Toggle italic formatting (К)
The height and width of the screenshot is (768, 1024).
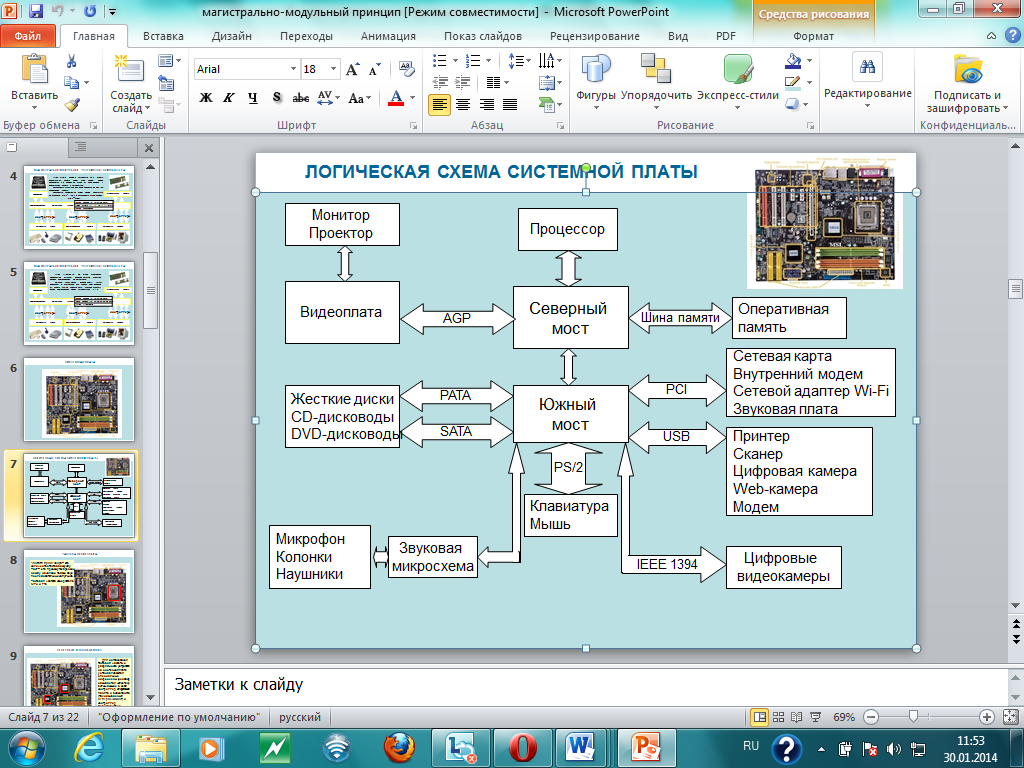click(229, 98)
